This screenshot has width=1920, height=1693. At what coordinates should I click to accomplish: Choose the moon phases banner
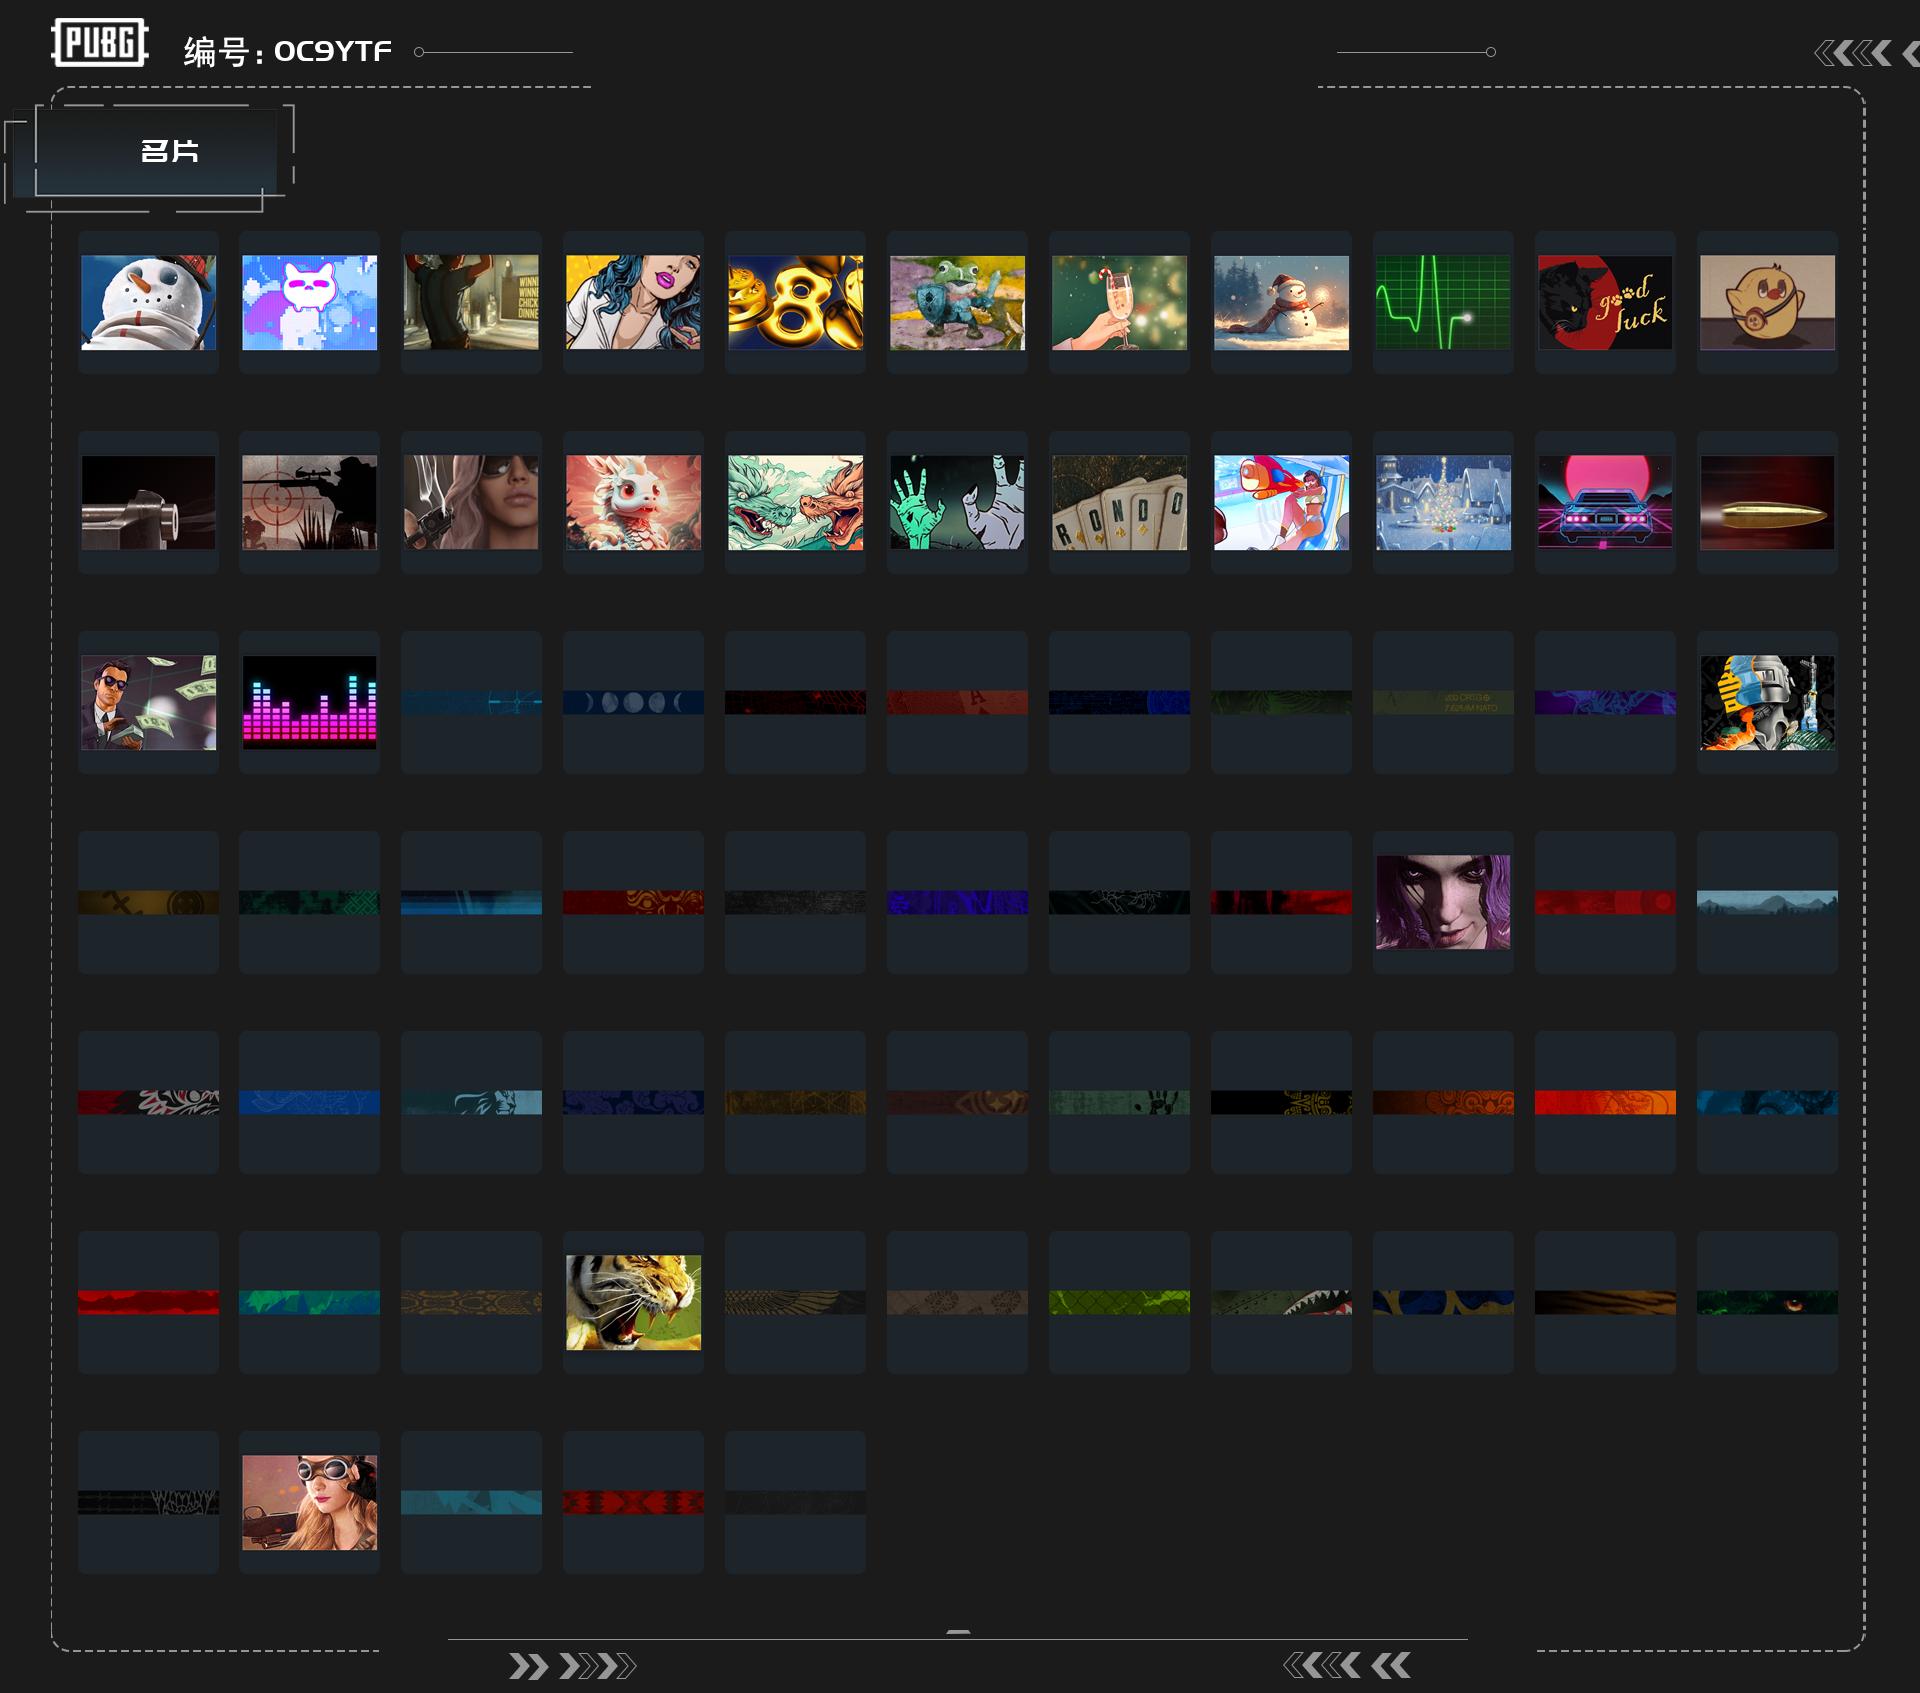point(633,702)
